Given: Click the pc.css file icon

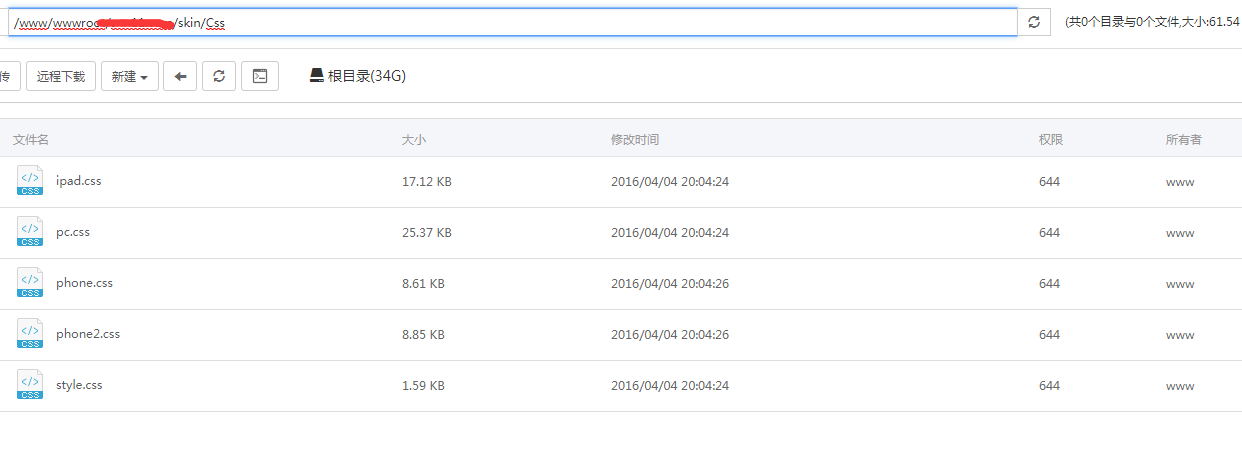Looking at the screenshot, I should tap(30, 232).
